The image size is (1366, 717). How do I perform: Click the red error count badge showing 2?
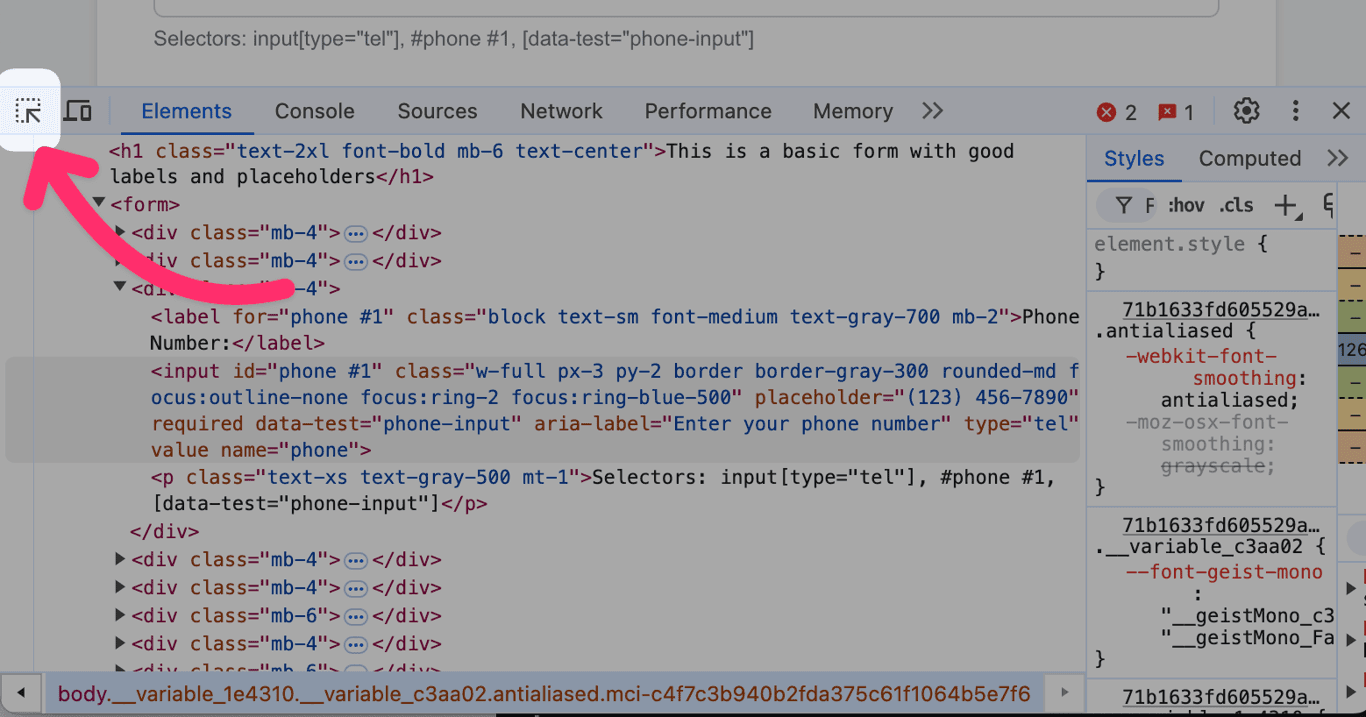(x=1117, y=112)
